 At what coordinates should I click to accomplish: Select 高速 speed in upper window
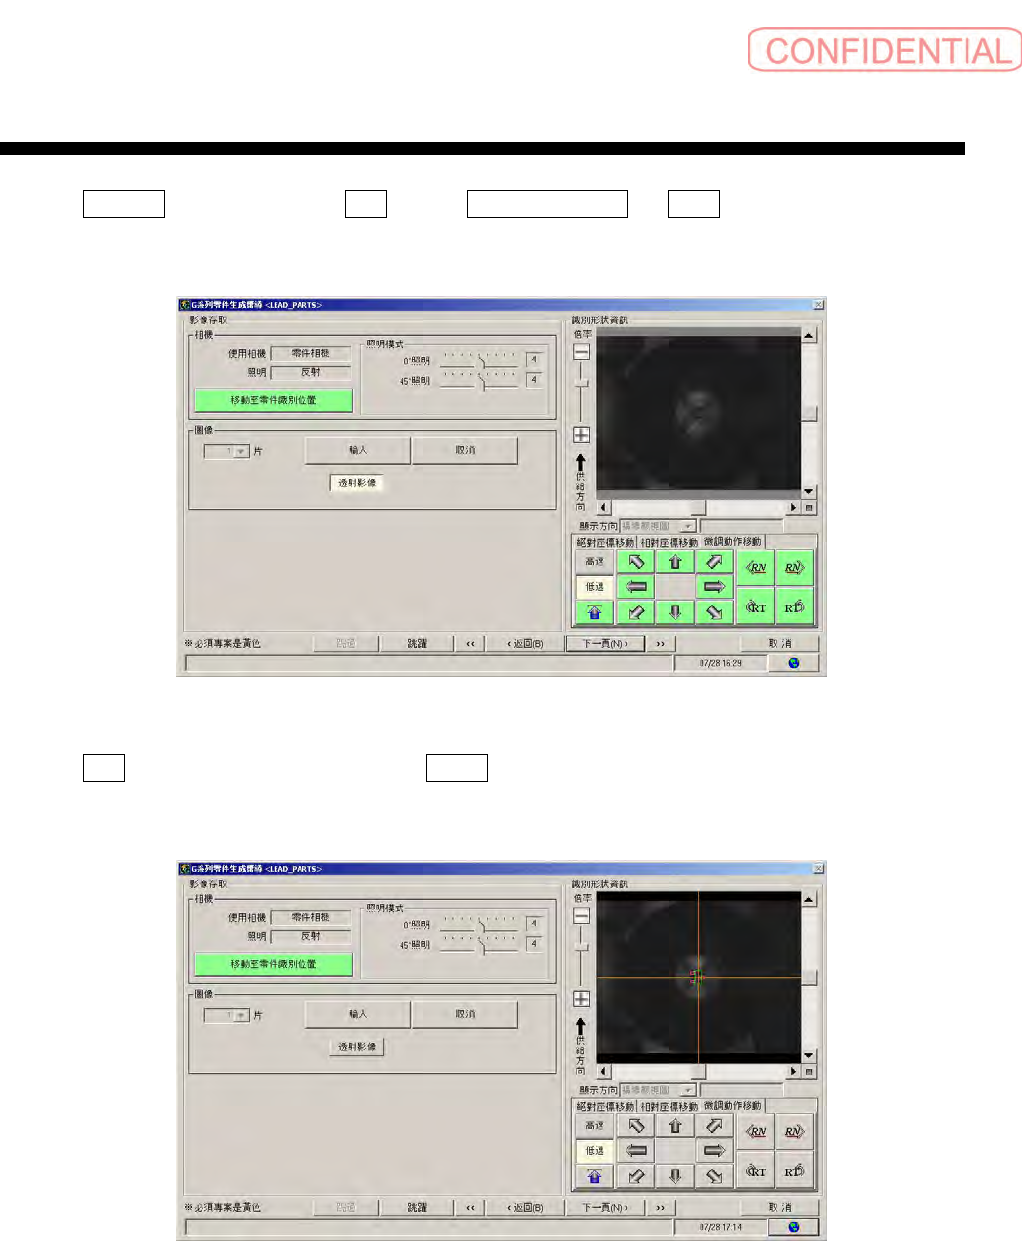tap(595, 562)
